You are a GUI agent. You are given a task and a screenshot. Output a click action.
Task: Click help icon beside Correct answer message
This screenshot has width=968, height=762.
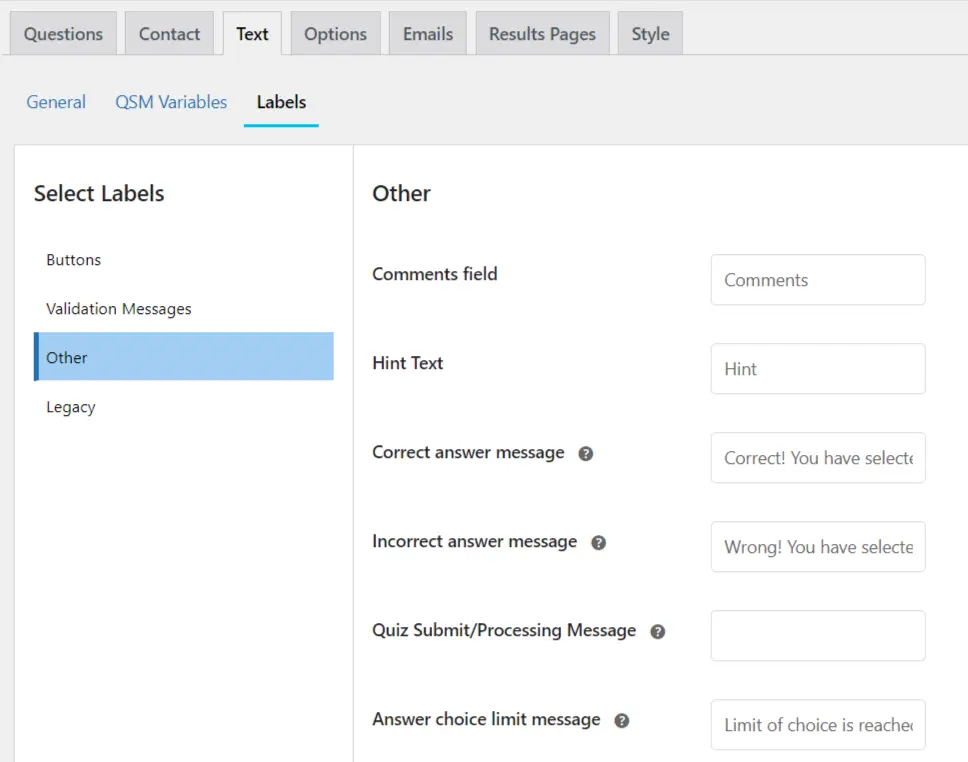click(x=586, y=453)
